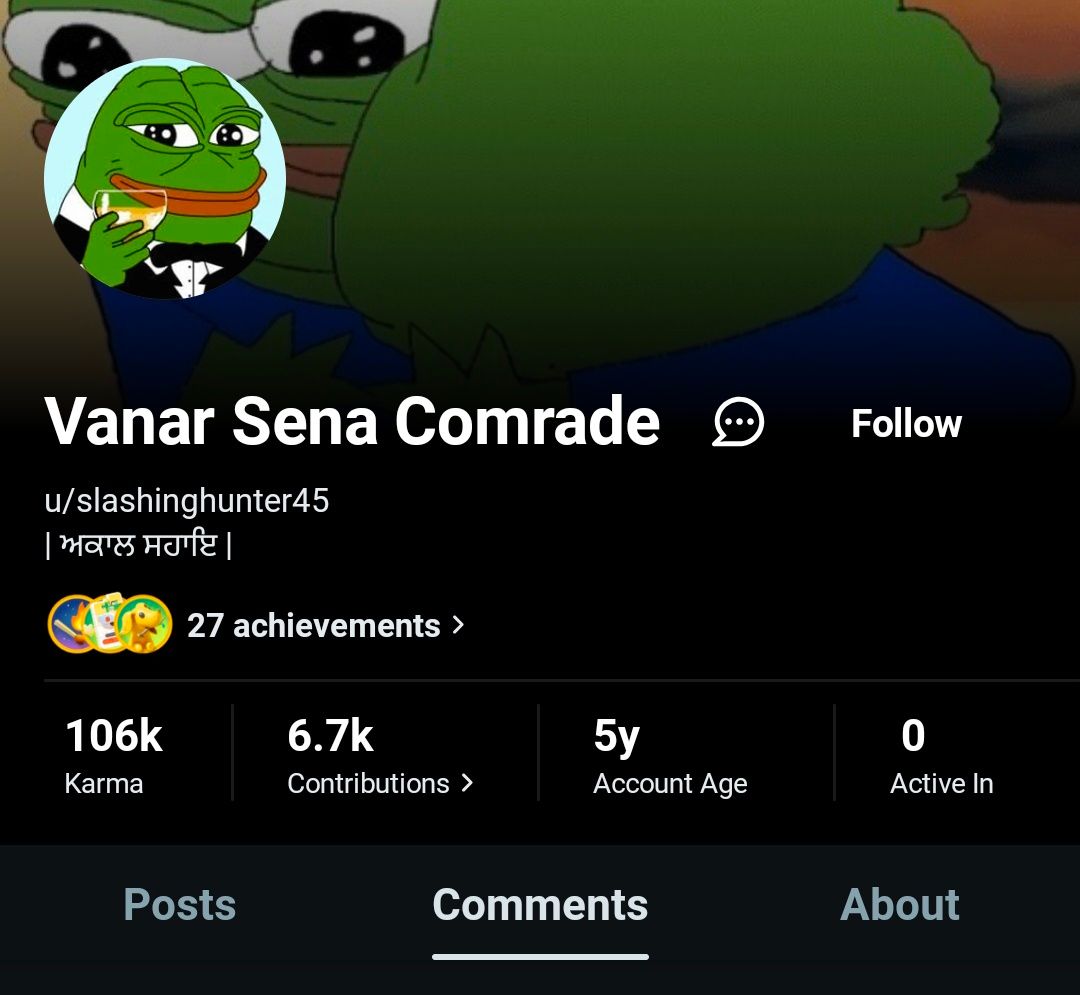1080x995 pixels.
Task: Click the middle achievement badge icon
Action: click(x=107, y=622)
